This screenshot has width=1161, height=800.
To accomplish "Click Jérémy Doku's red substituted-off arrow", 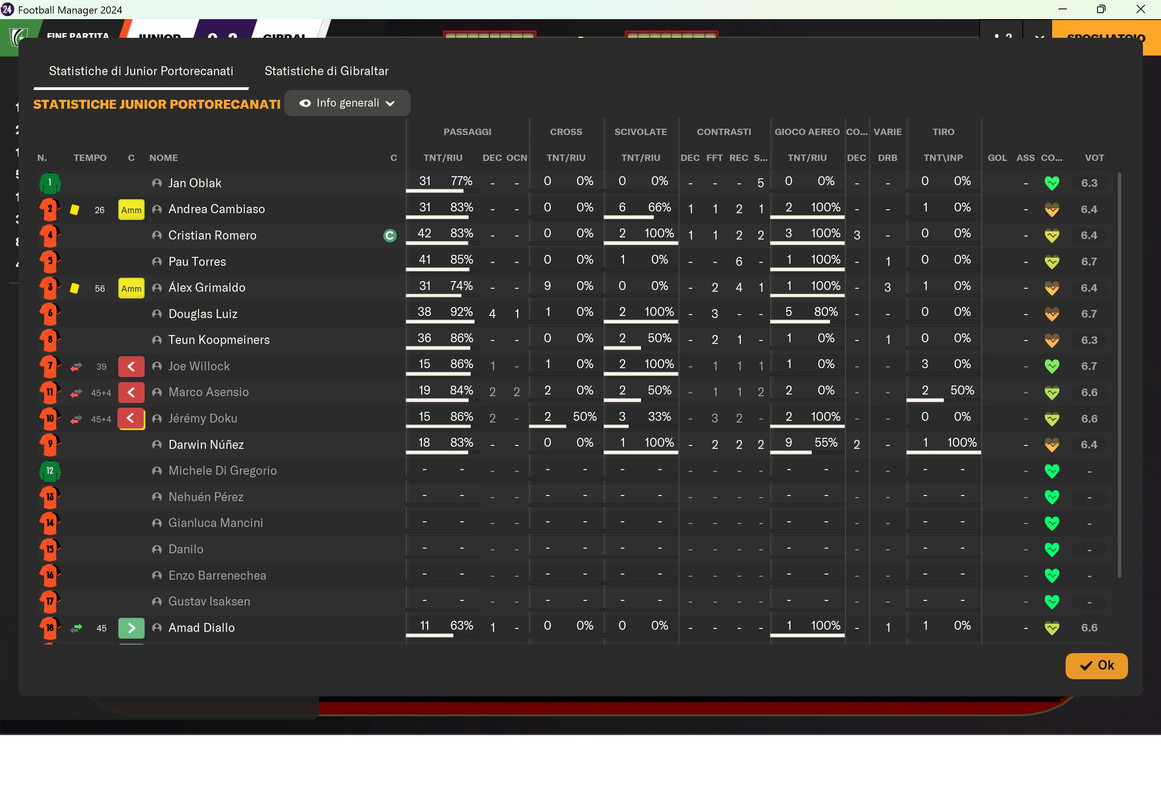I will 131,419.
